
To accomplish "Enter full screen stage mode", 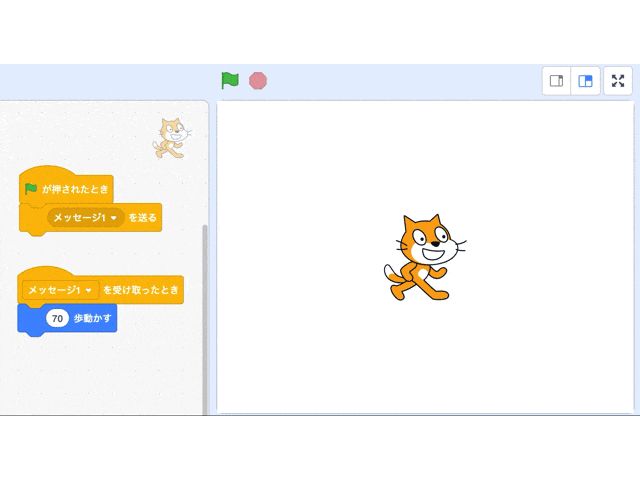I will (x=618, y=81).
